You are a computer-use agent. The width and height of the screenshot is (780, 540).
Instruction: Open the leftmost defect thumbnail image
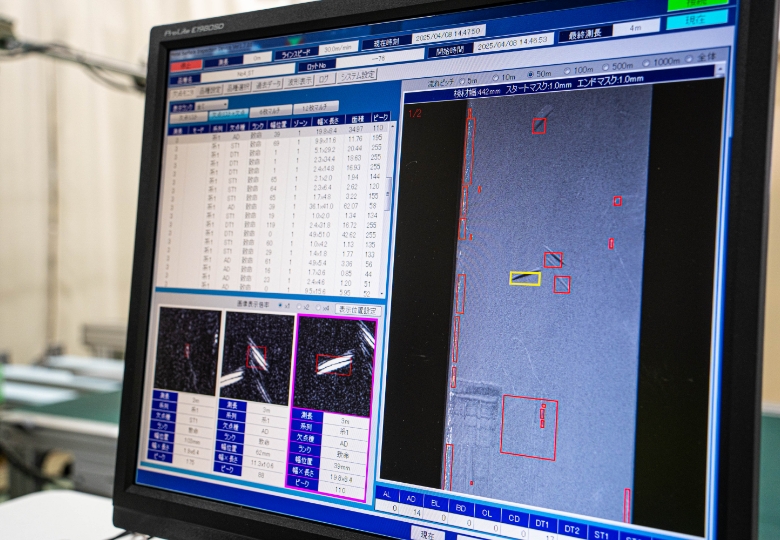(187, 351)
